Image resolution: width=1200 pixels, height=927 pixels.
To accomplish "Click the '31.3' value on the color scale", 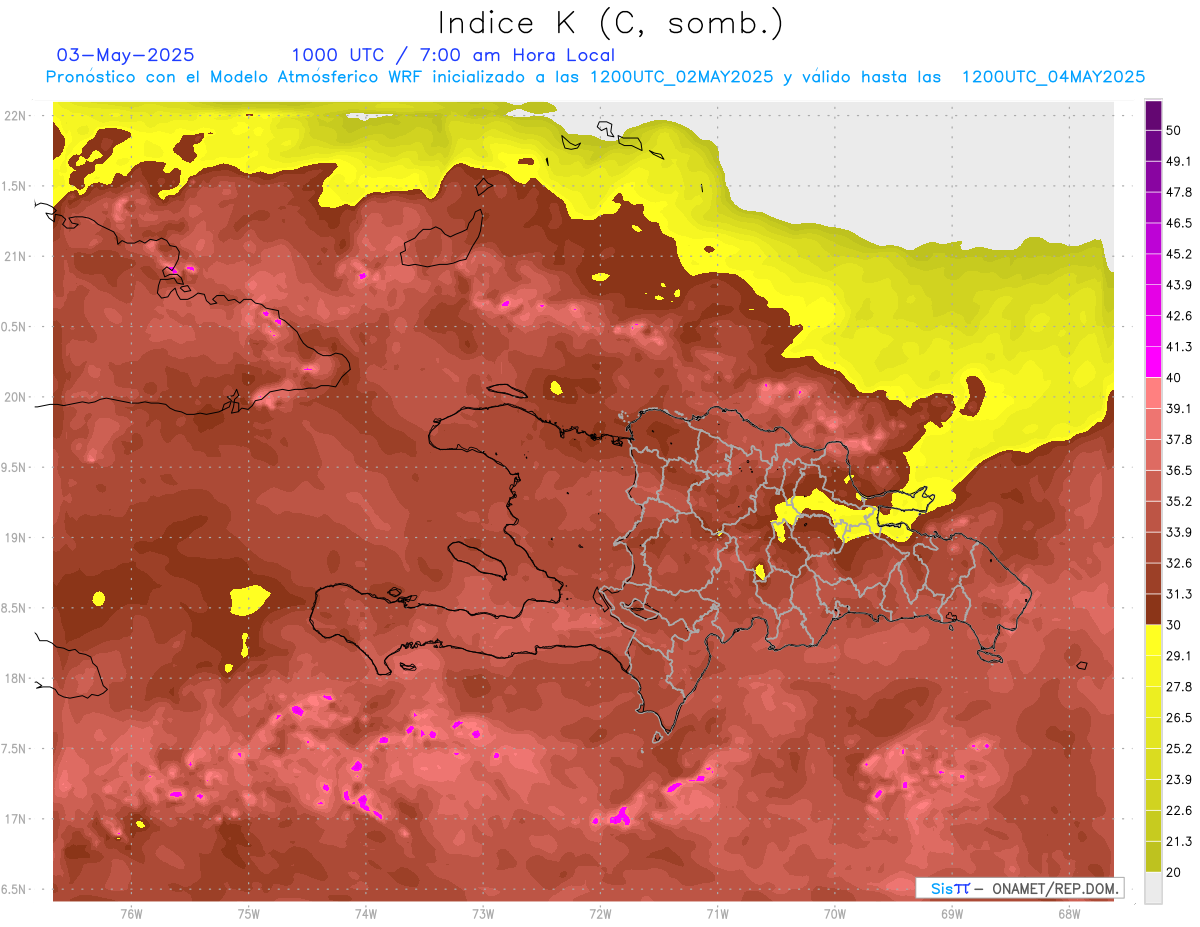I will tap(1179, 594).
